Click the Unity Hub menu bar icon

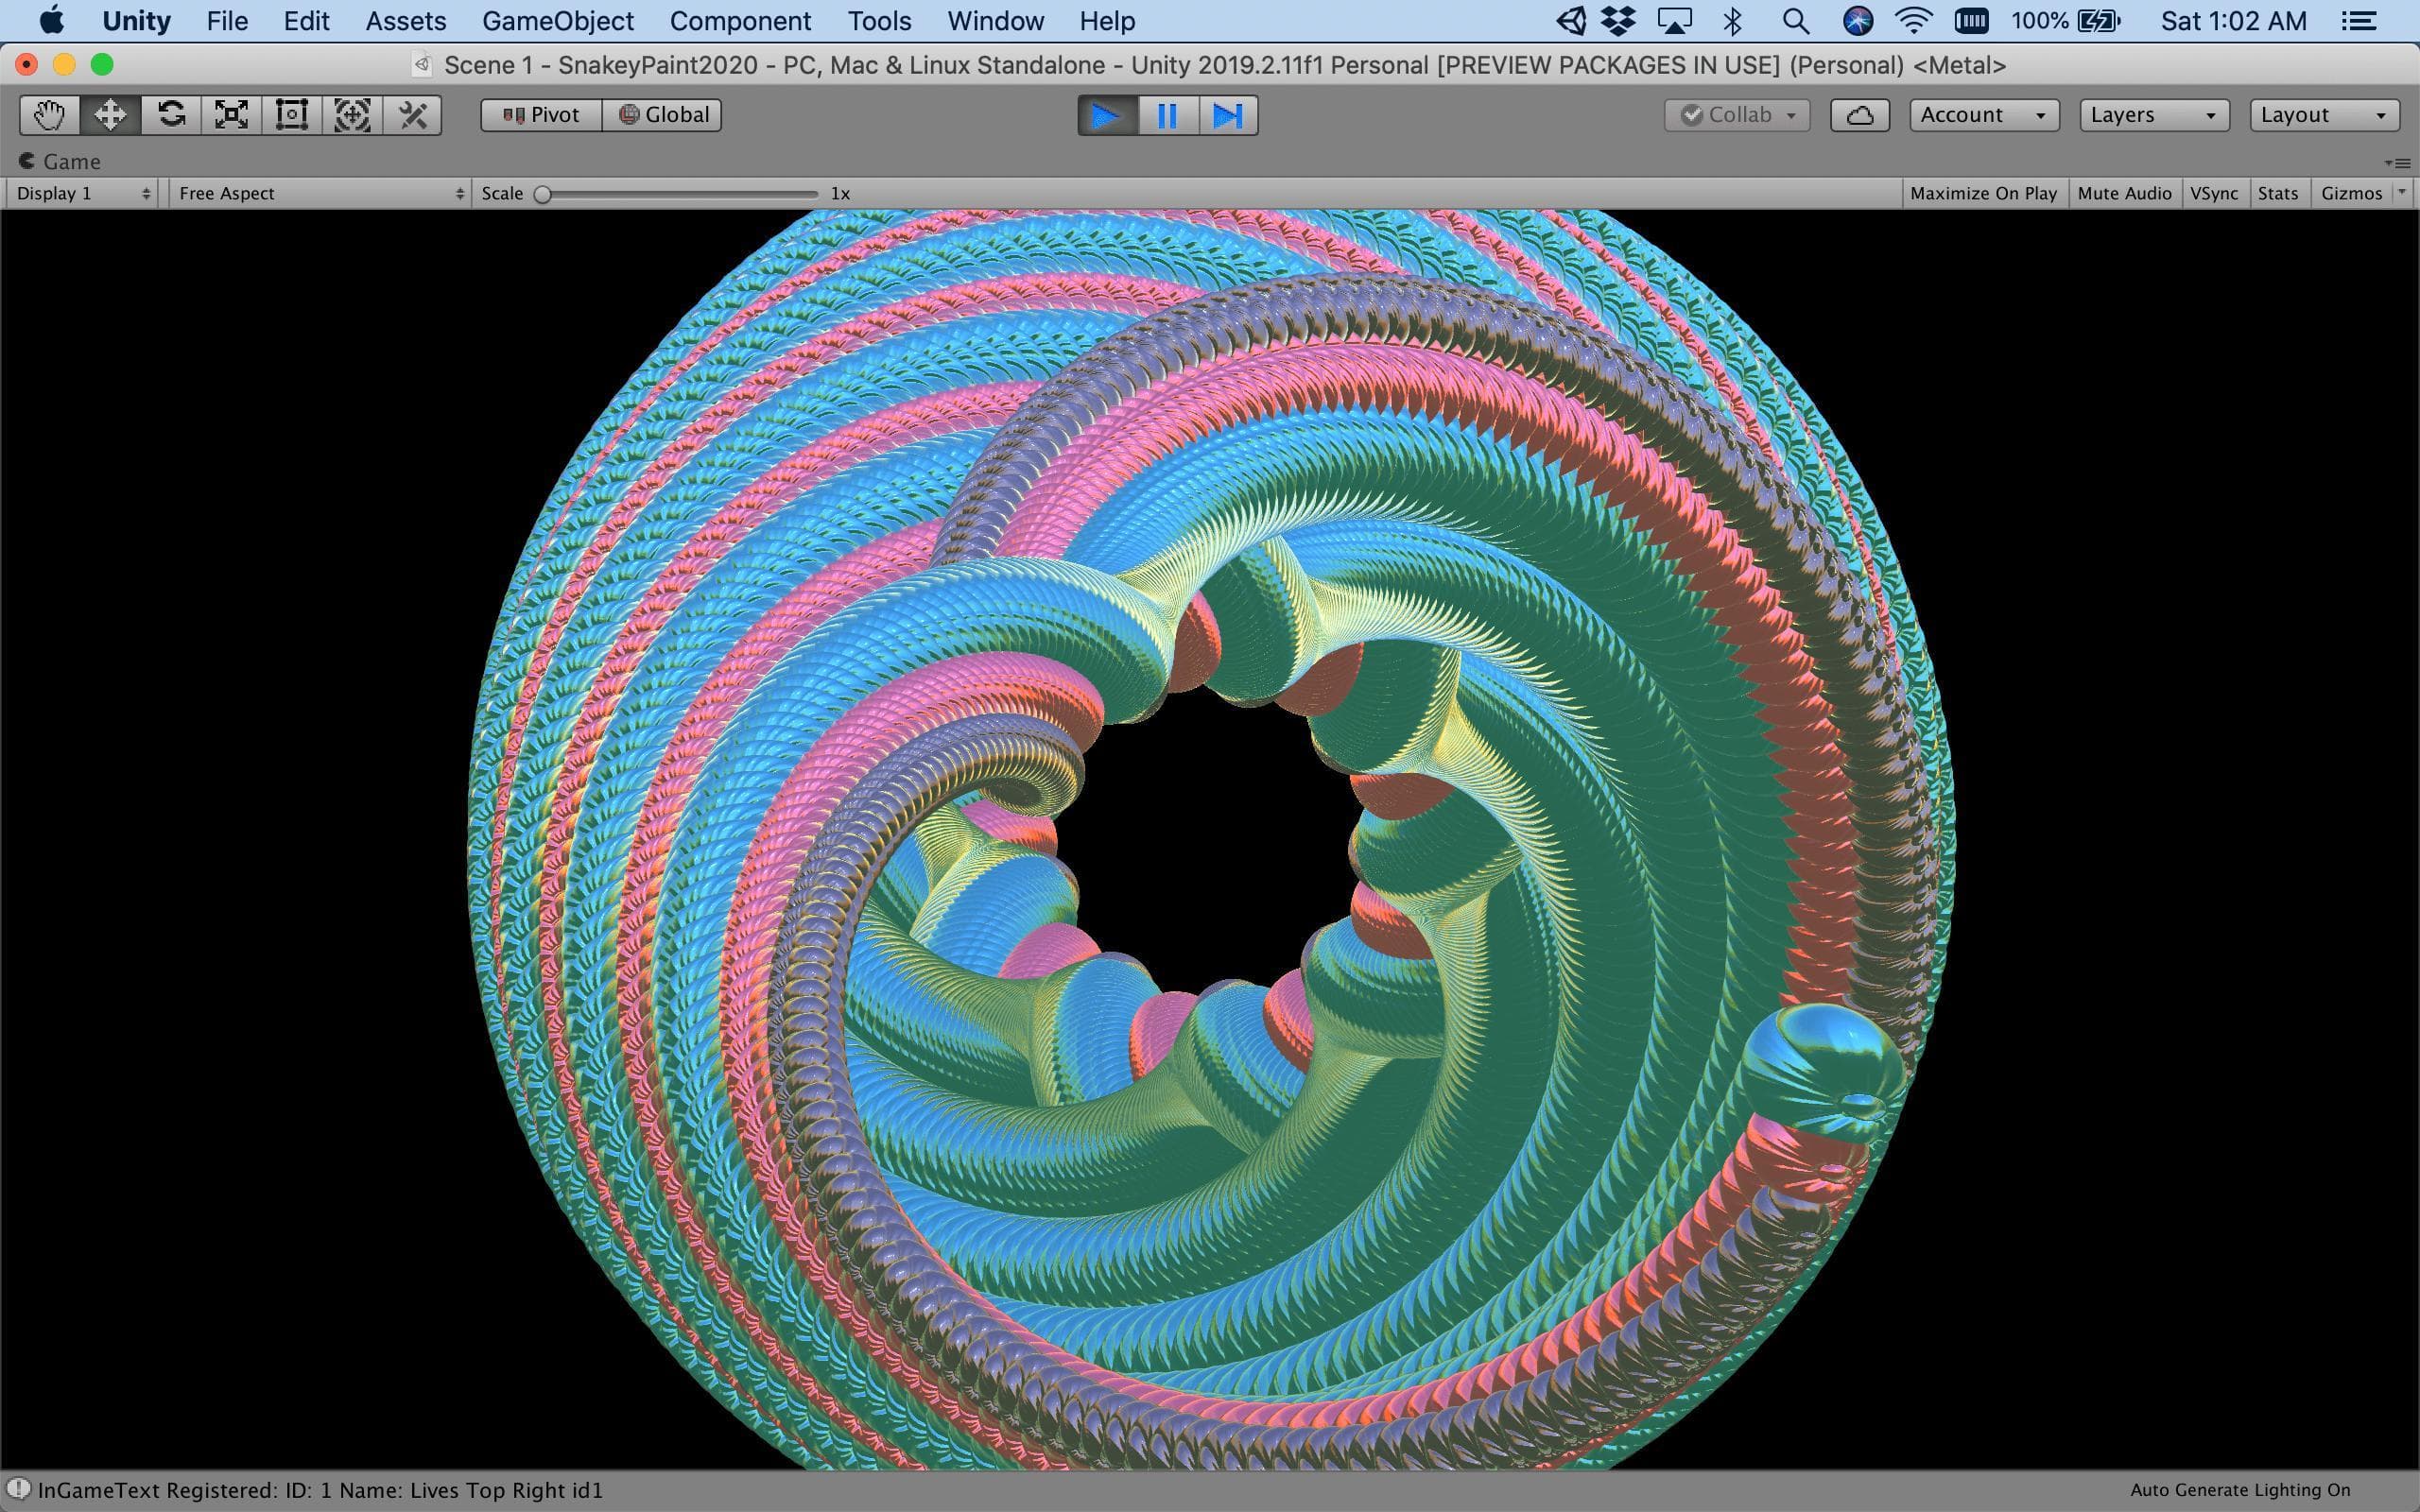(1570, 21)
